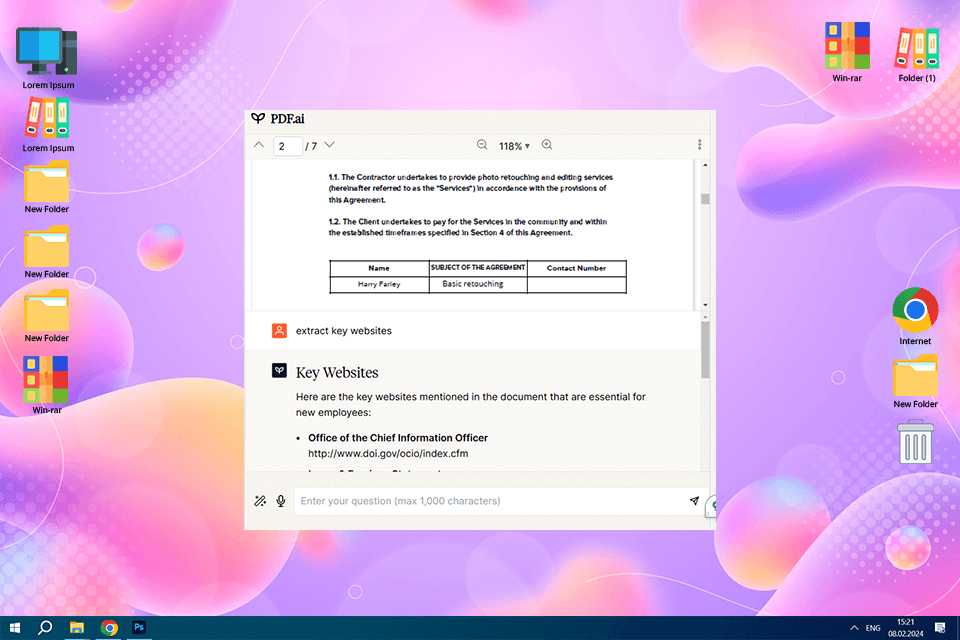The height and width of the screenshot is (640, 960).
Task: Launch the Internet Chrome desktop icon
Action: tap(915, 316)
